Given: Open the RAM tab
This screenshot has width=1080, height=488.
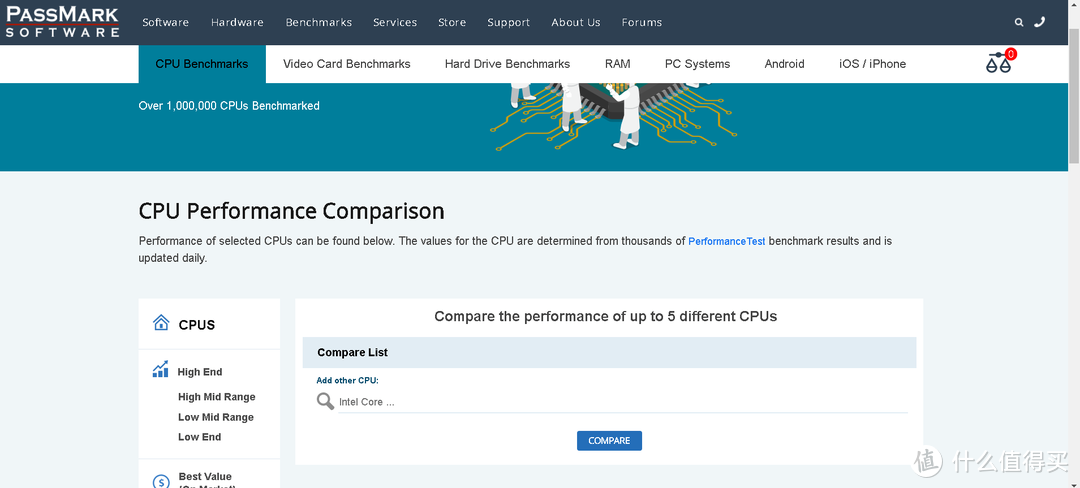Looking at the screenshot, I should [x=617, y=64].
